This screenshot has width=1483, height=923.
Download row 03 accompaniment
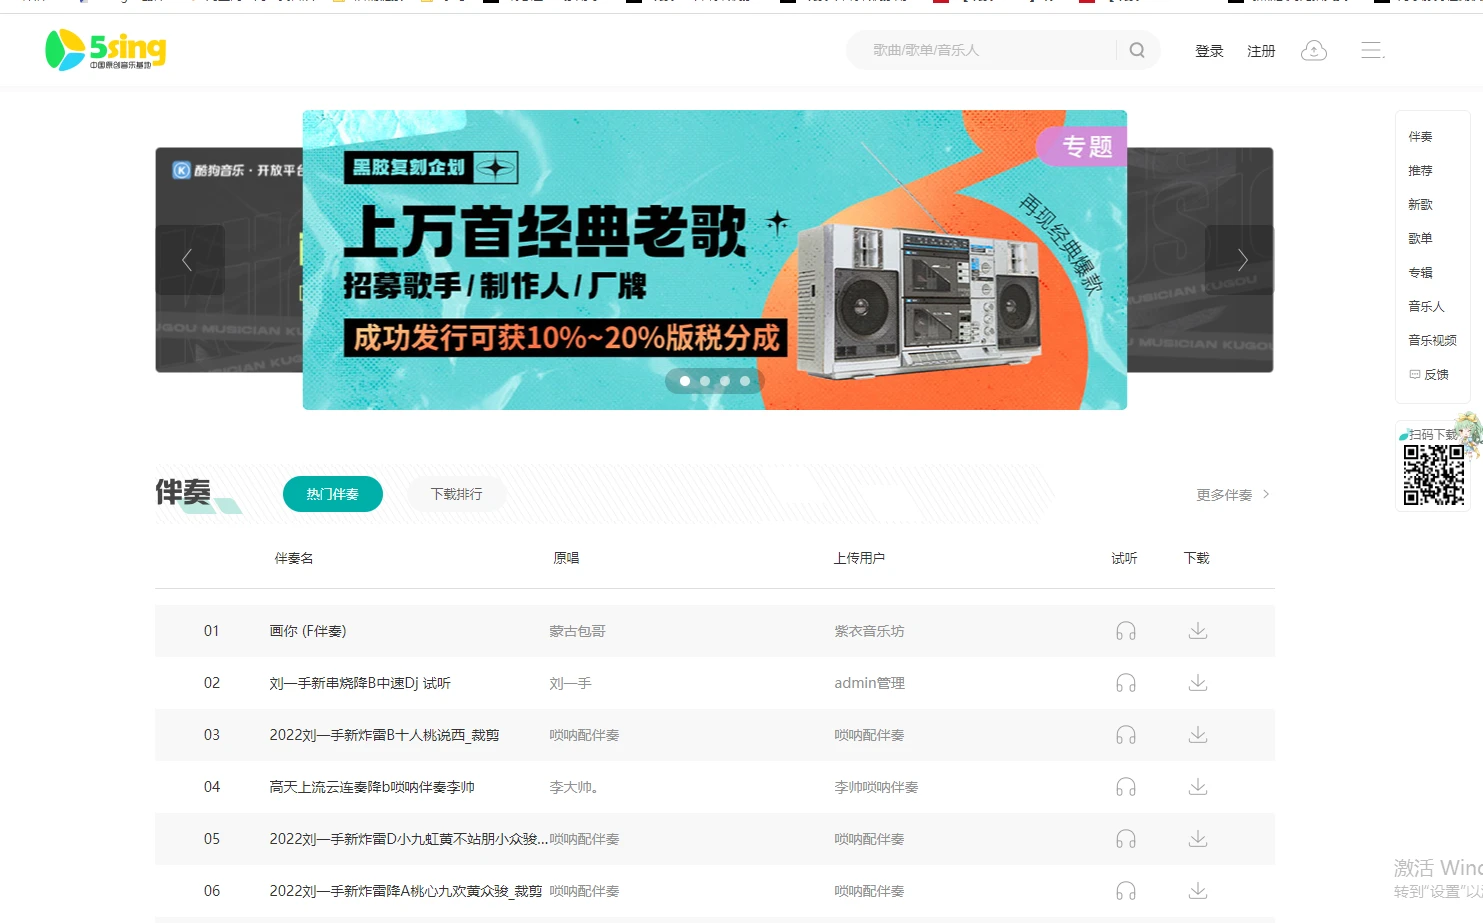pyautogui.click(x=1198, y=735)
